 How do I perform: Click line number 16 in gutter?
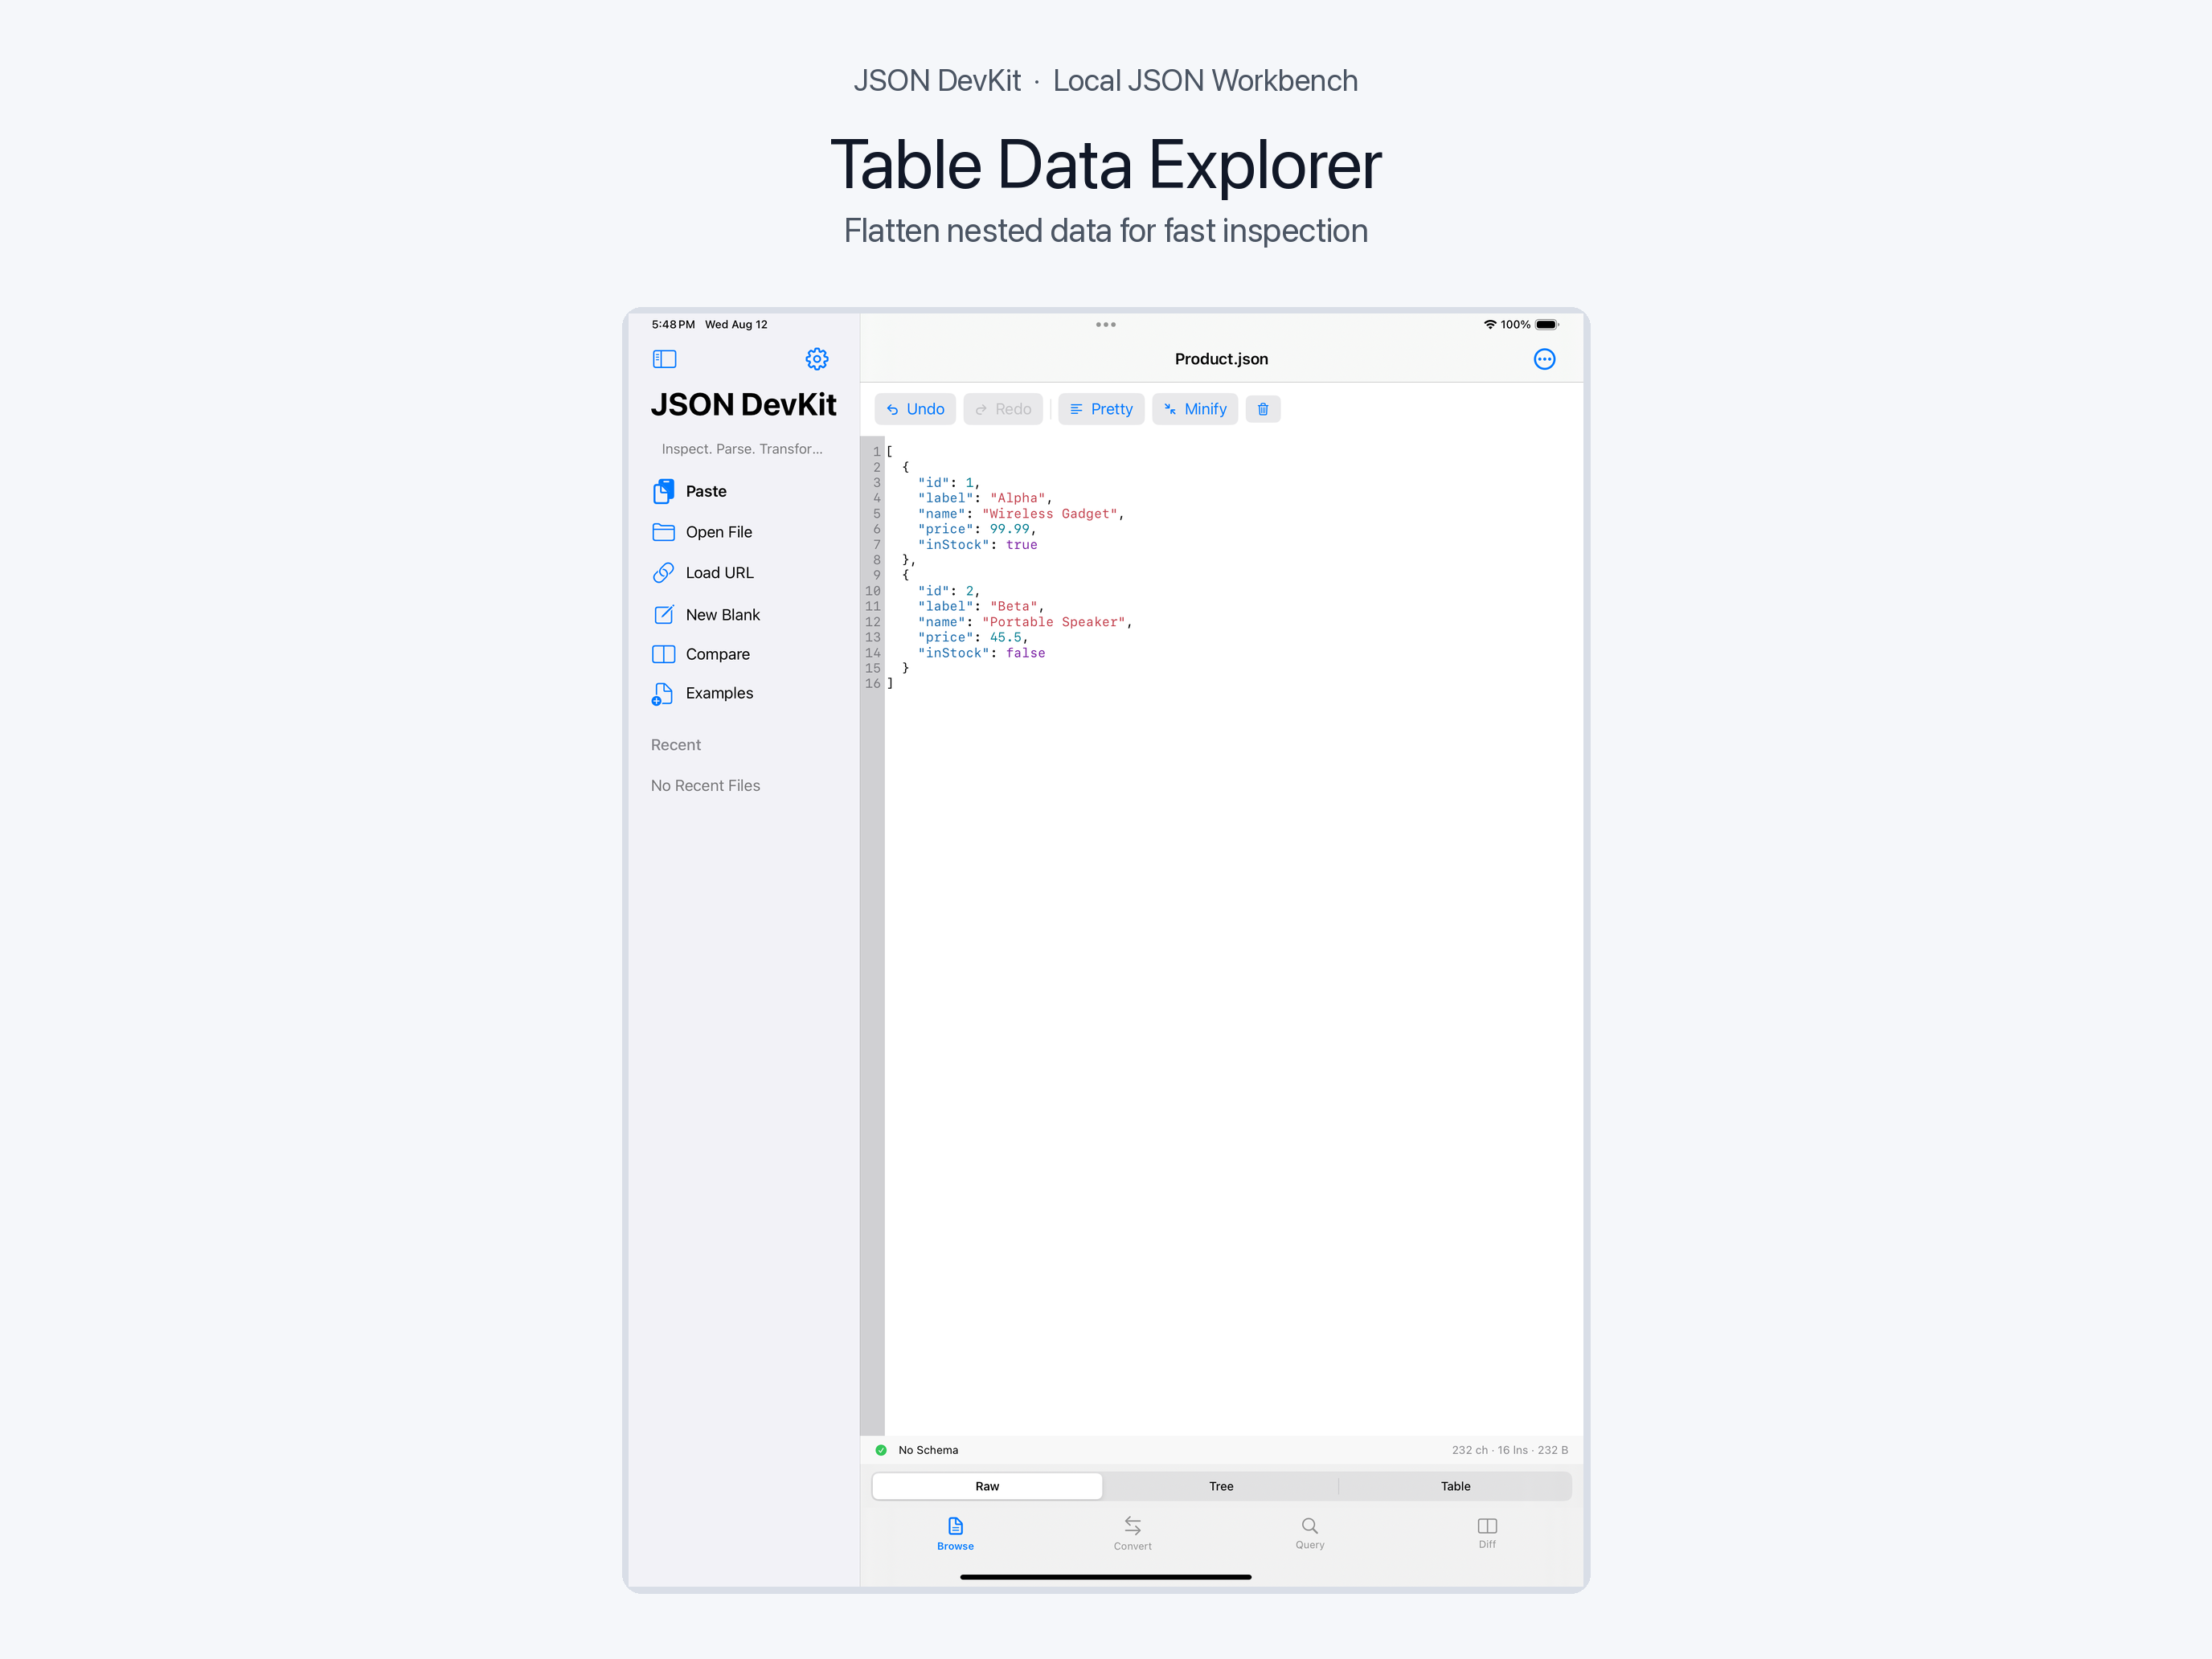point(872,684)
